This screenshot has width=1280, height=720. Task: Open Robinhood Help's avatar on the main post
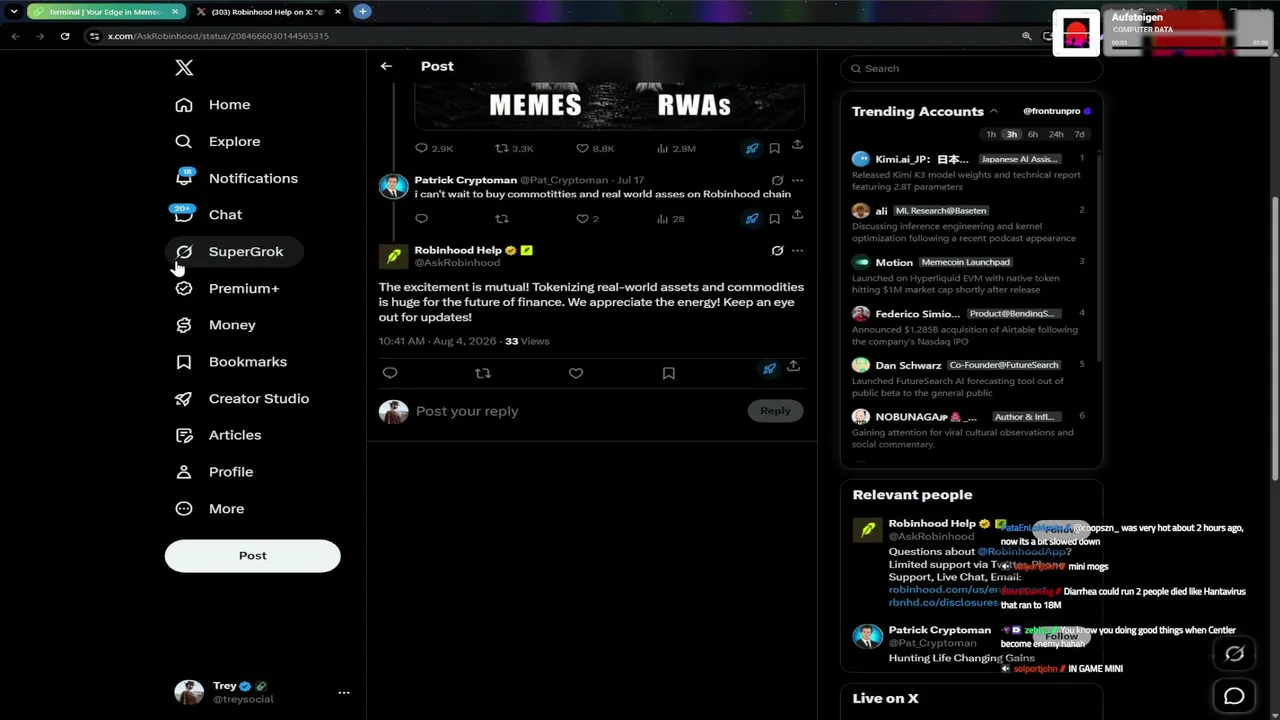pyautogui.click(x=394, y=257)
